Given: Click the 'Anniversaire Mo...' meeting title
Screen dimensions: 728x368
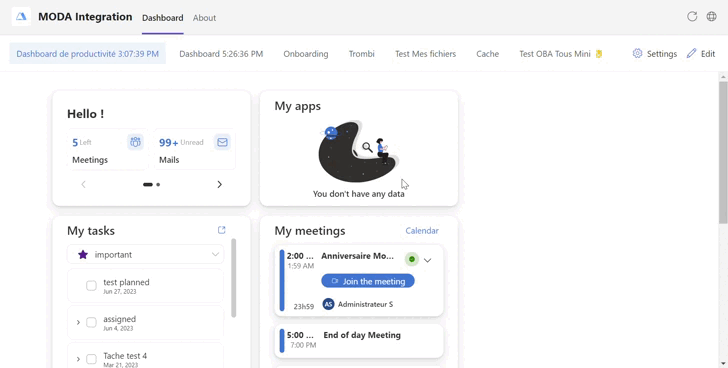Looking at the screenshot, I should coord(358,256).
